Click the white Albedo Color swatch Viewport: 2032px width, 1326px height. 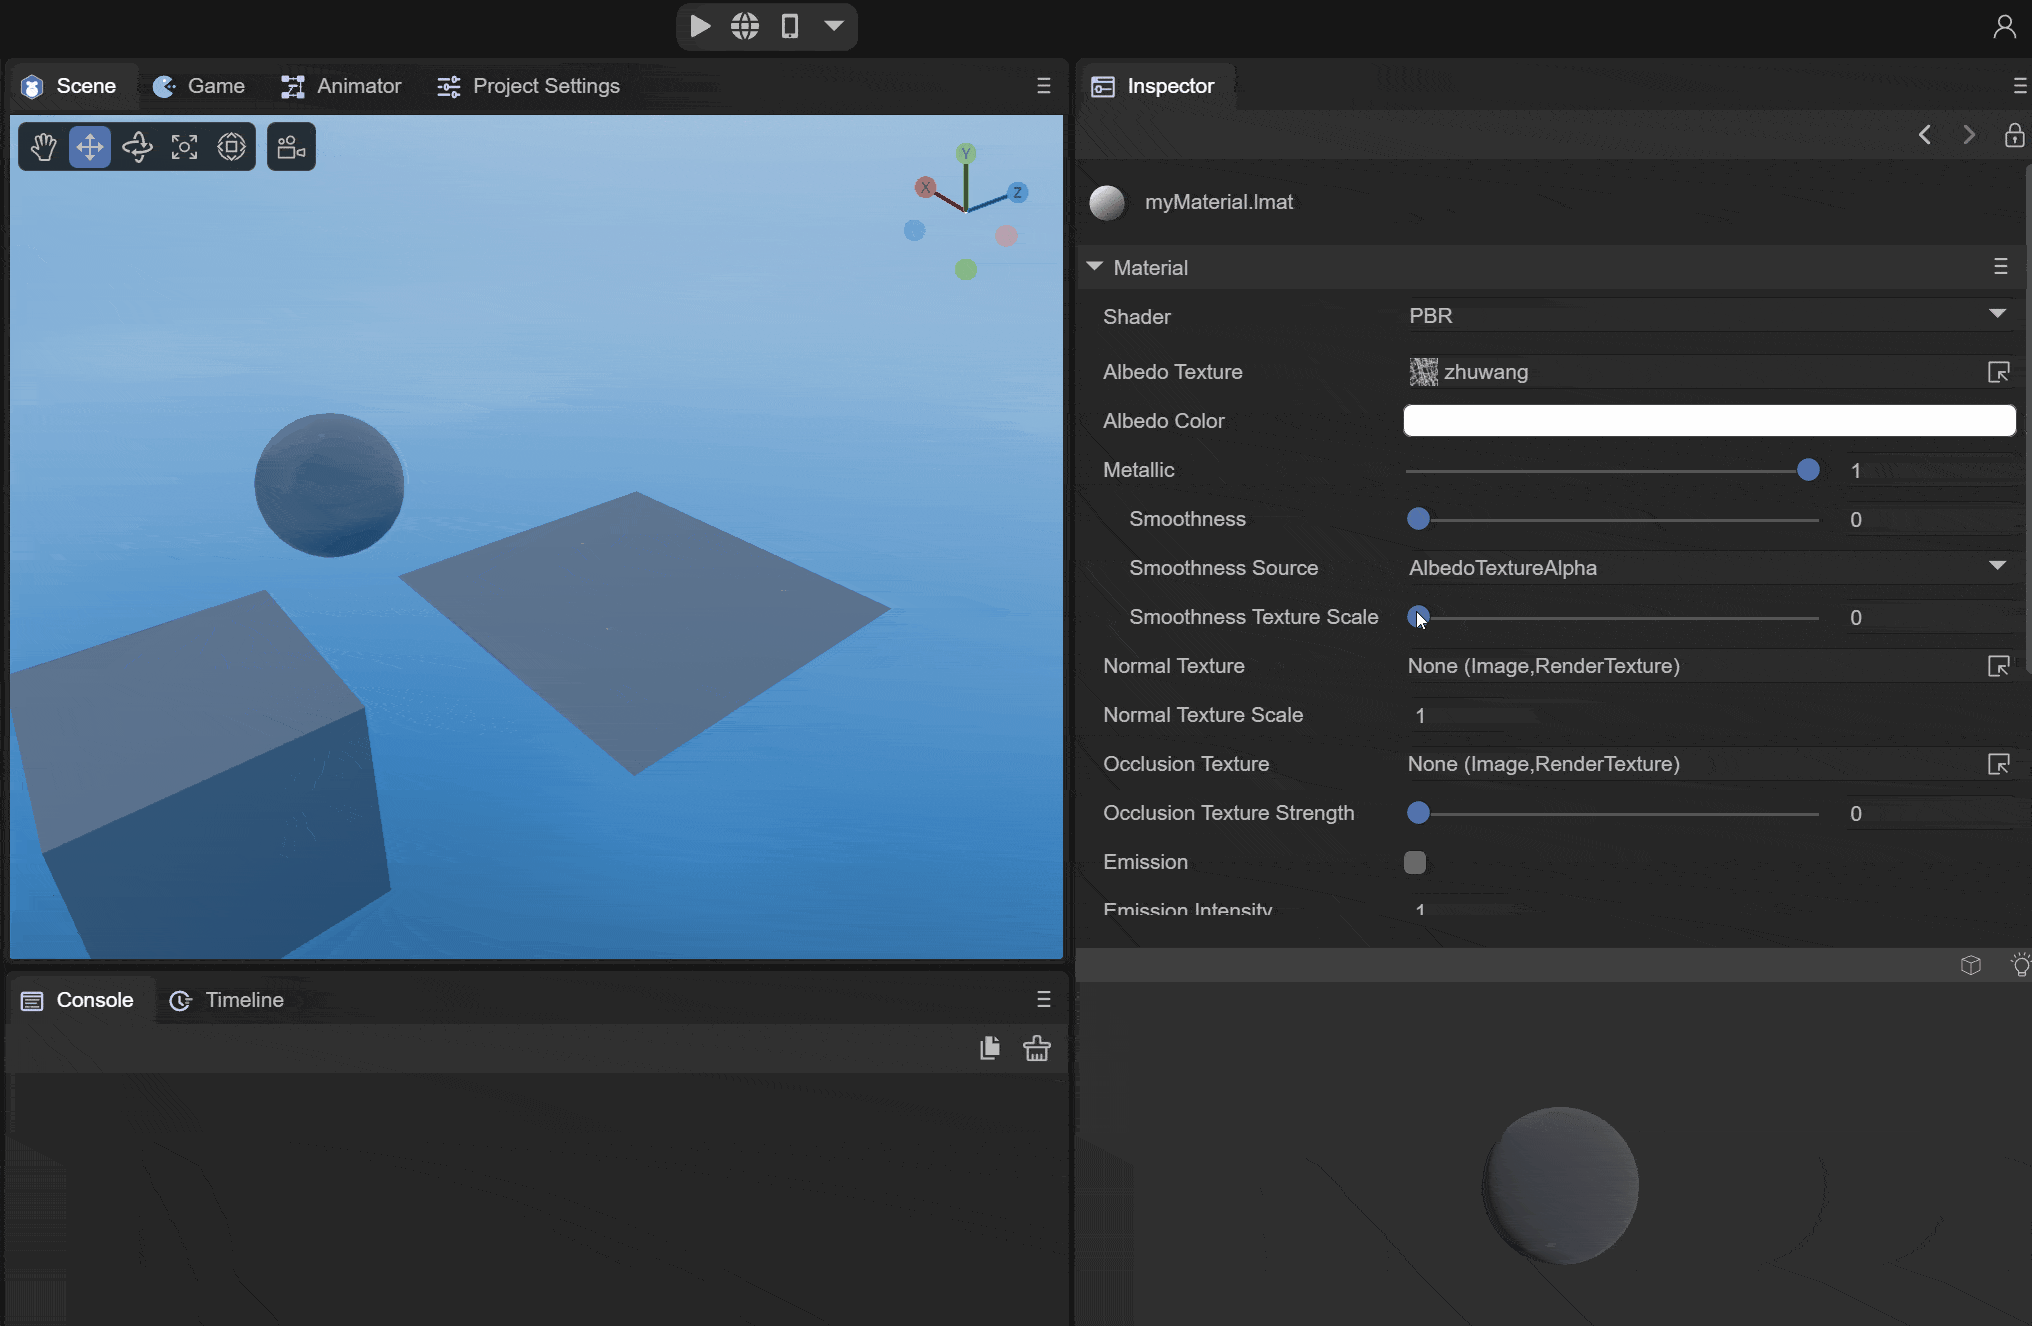point(1709,421)
